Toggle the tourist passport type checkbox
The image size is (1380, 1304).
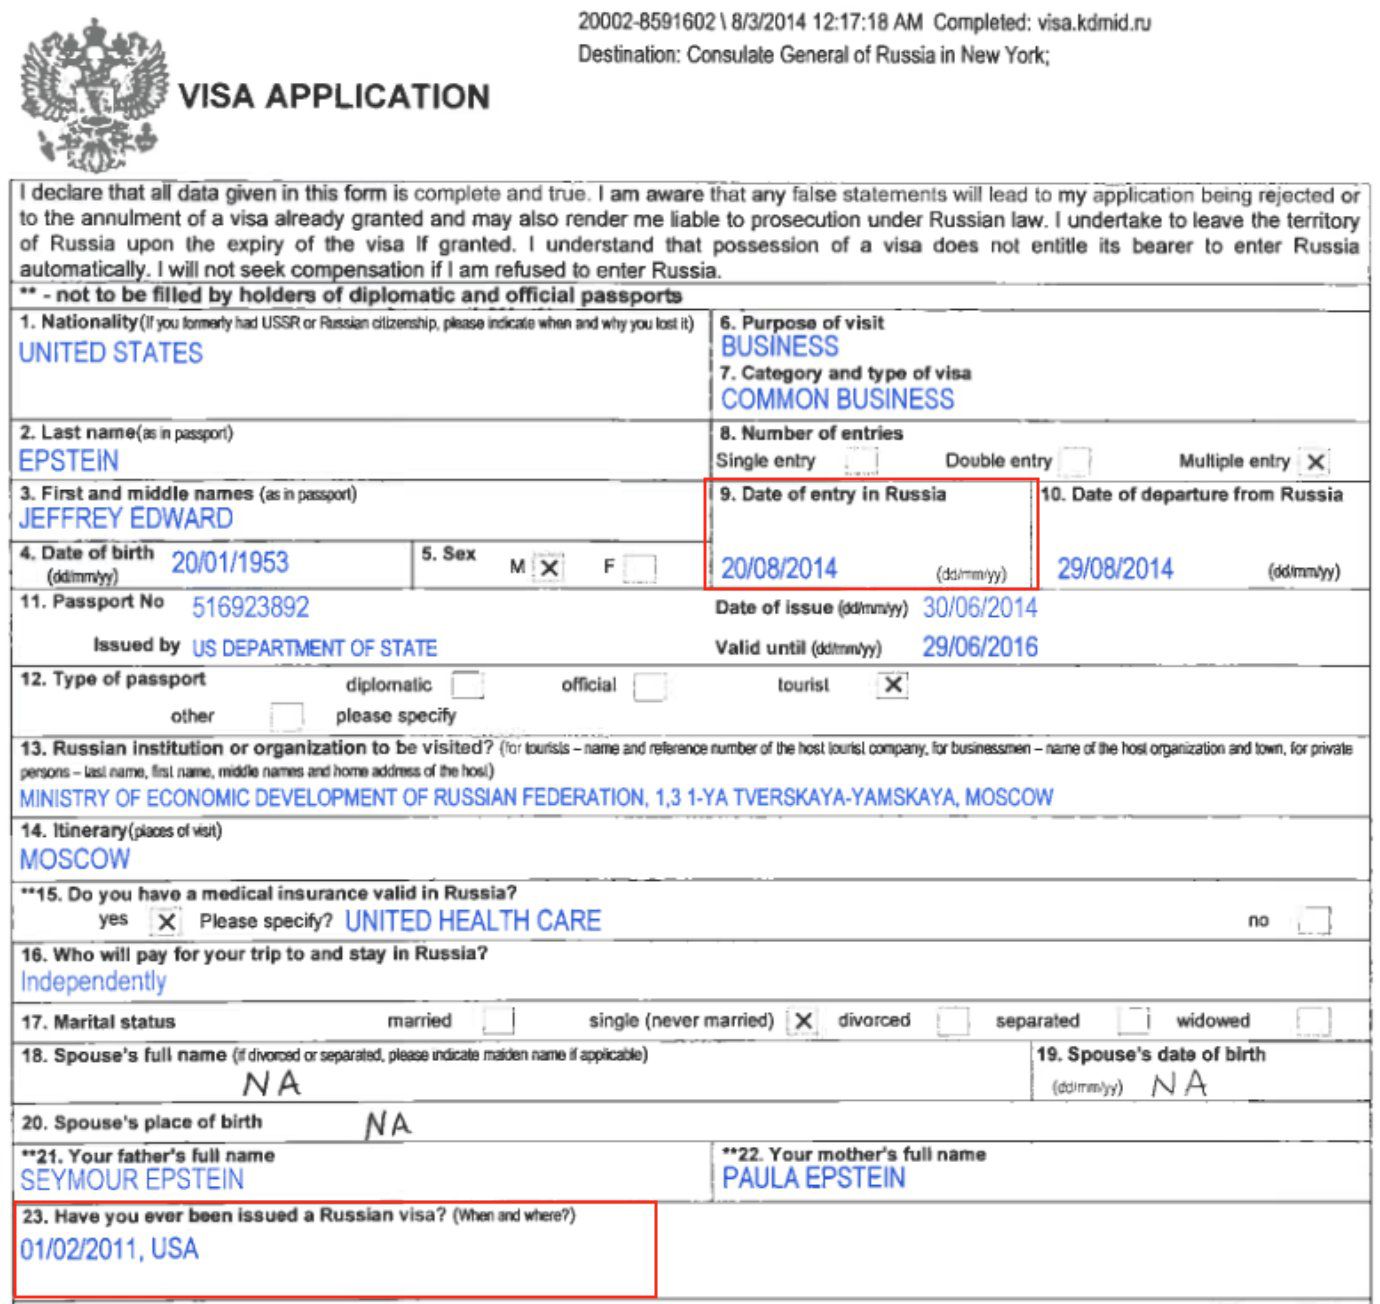[892, 685]
